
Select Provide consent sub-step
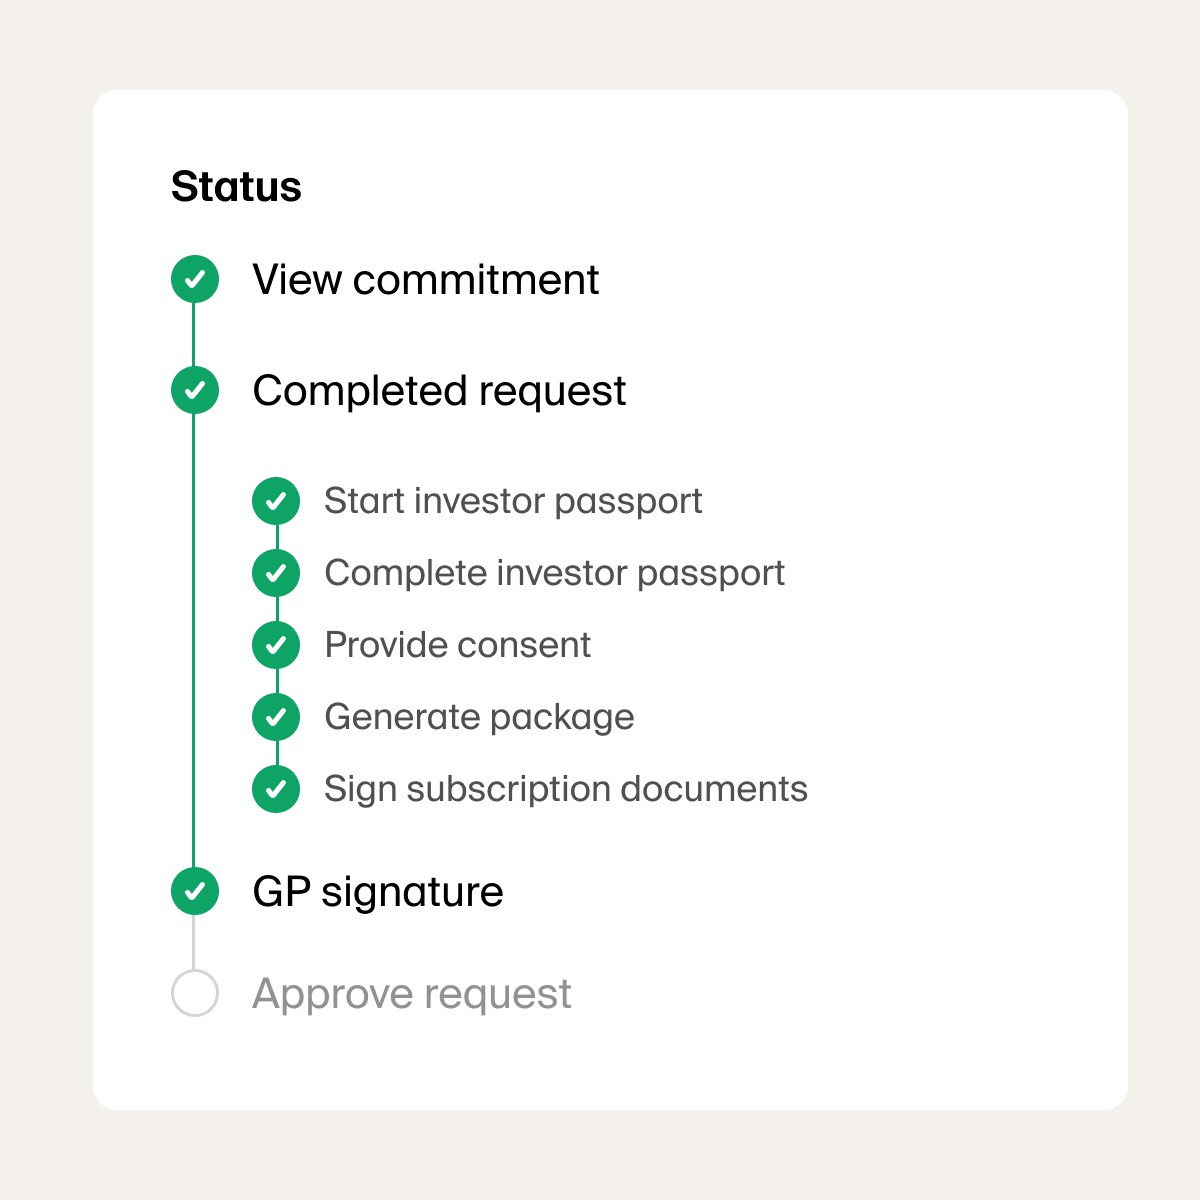pyautogui.click(x=458, y=645)
